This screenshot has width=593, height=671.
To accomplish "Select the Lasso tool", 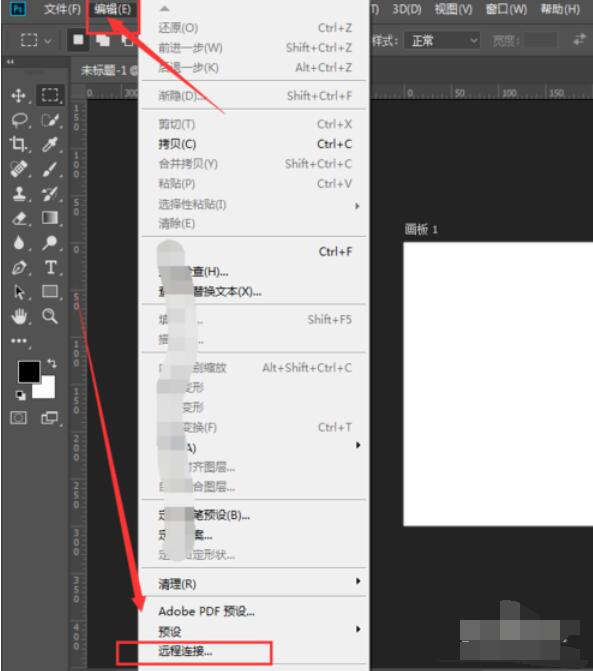I will (x=19, y=120).
